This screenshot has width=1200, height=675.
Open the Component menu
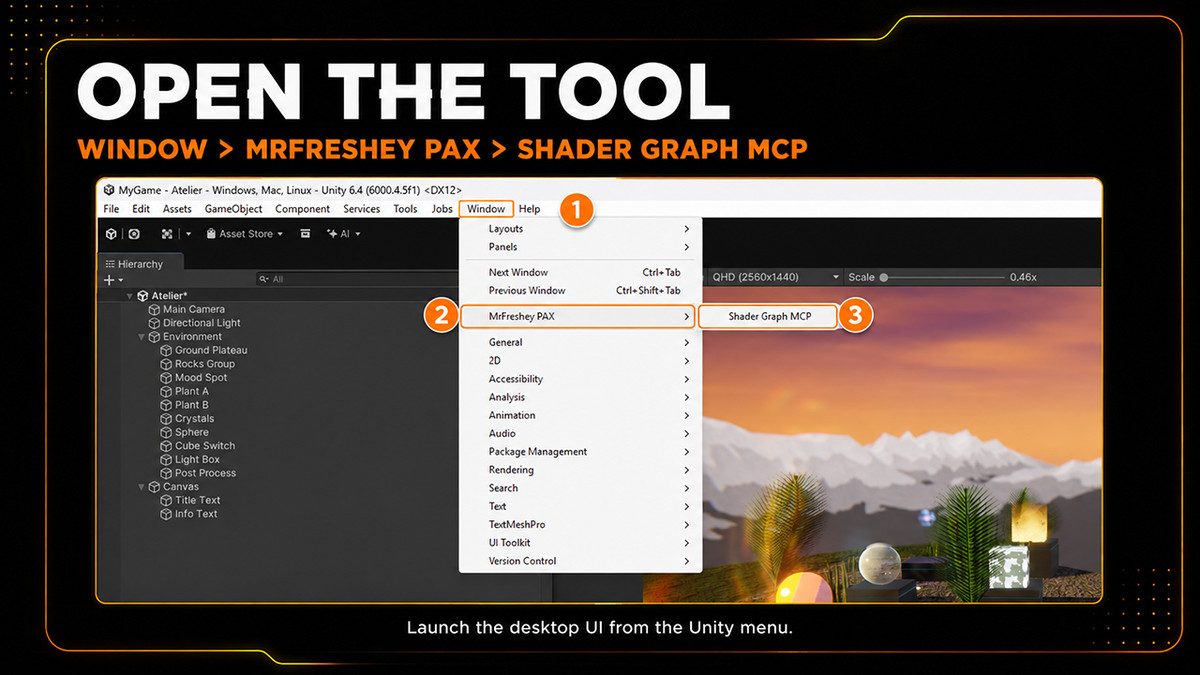(302, 209)
